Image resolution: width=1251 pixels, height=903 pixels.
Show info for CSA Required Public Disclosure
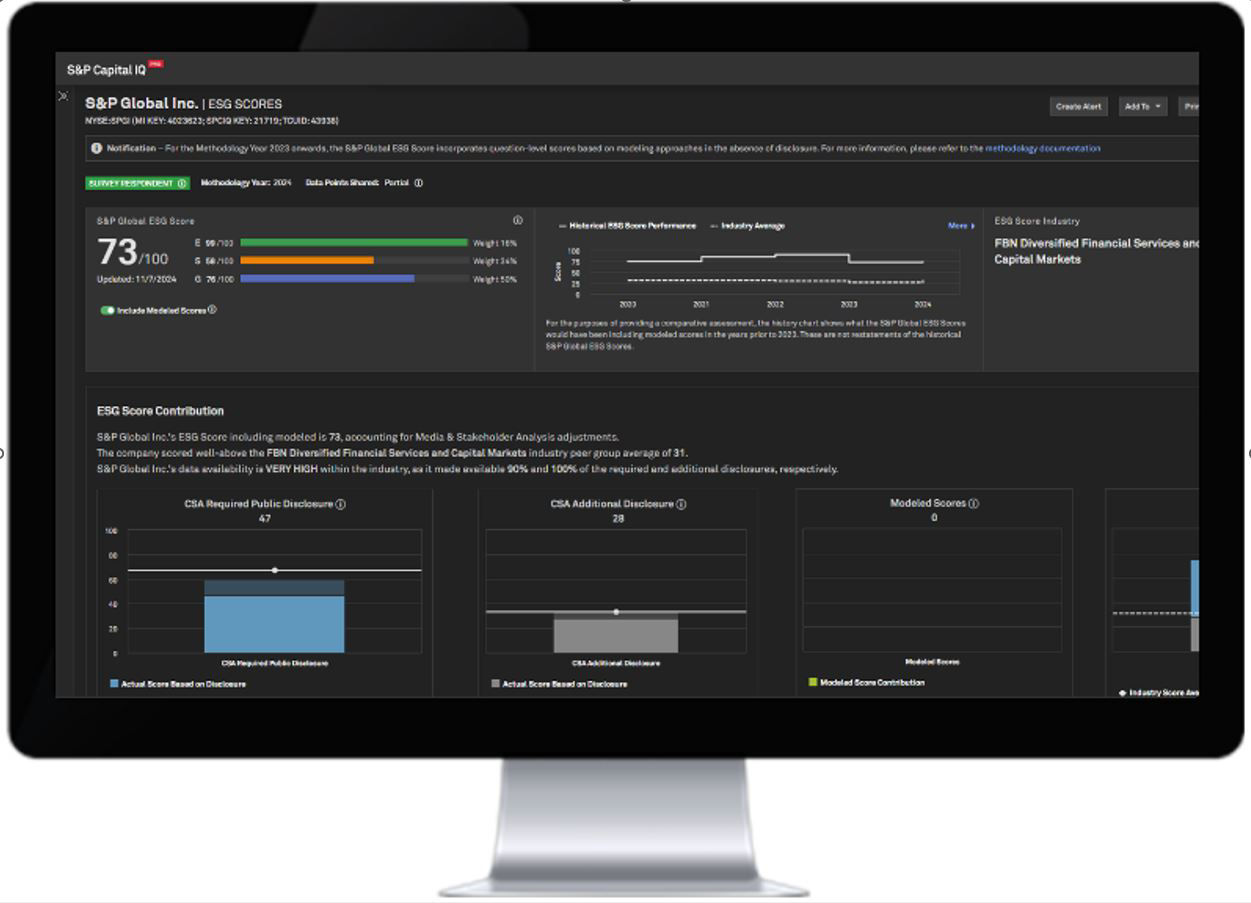click(340, 505)
